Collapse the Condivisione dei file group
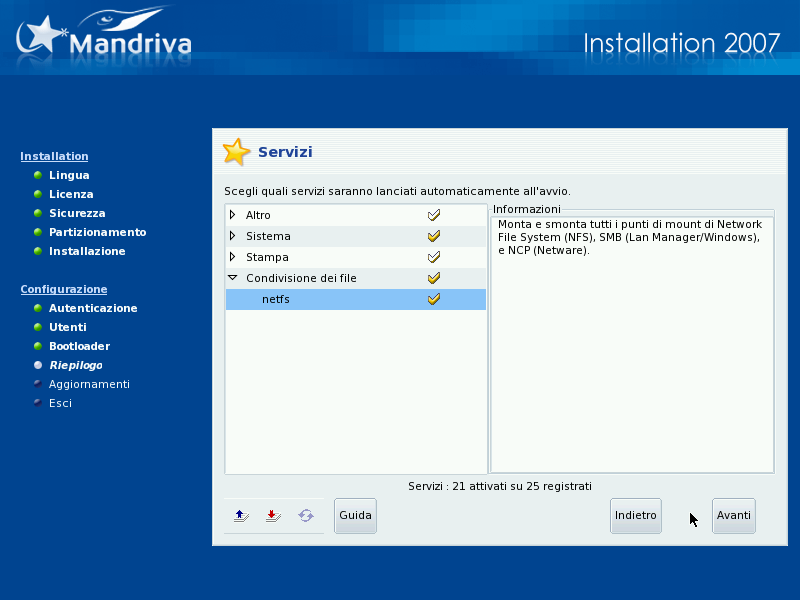The height and width of the screenshot is (600, 800). pyautogui.click(x=233, y=278)
